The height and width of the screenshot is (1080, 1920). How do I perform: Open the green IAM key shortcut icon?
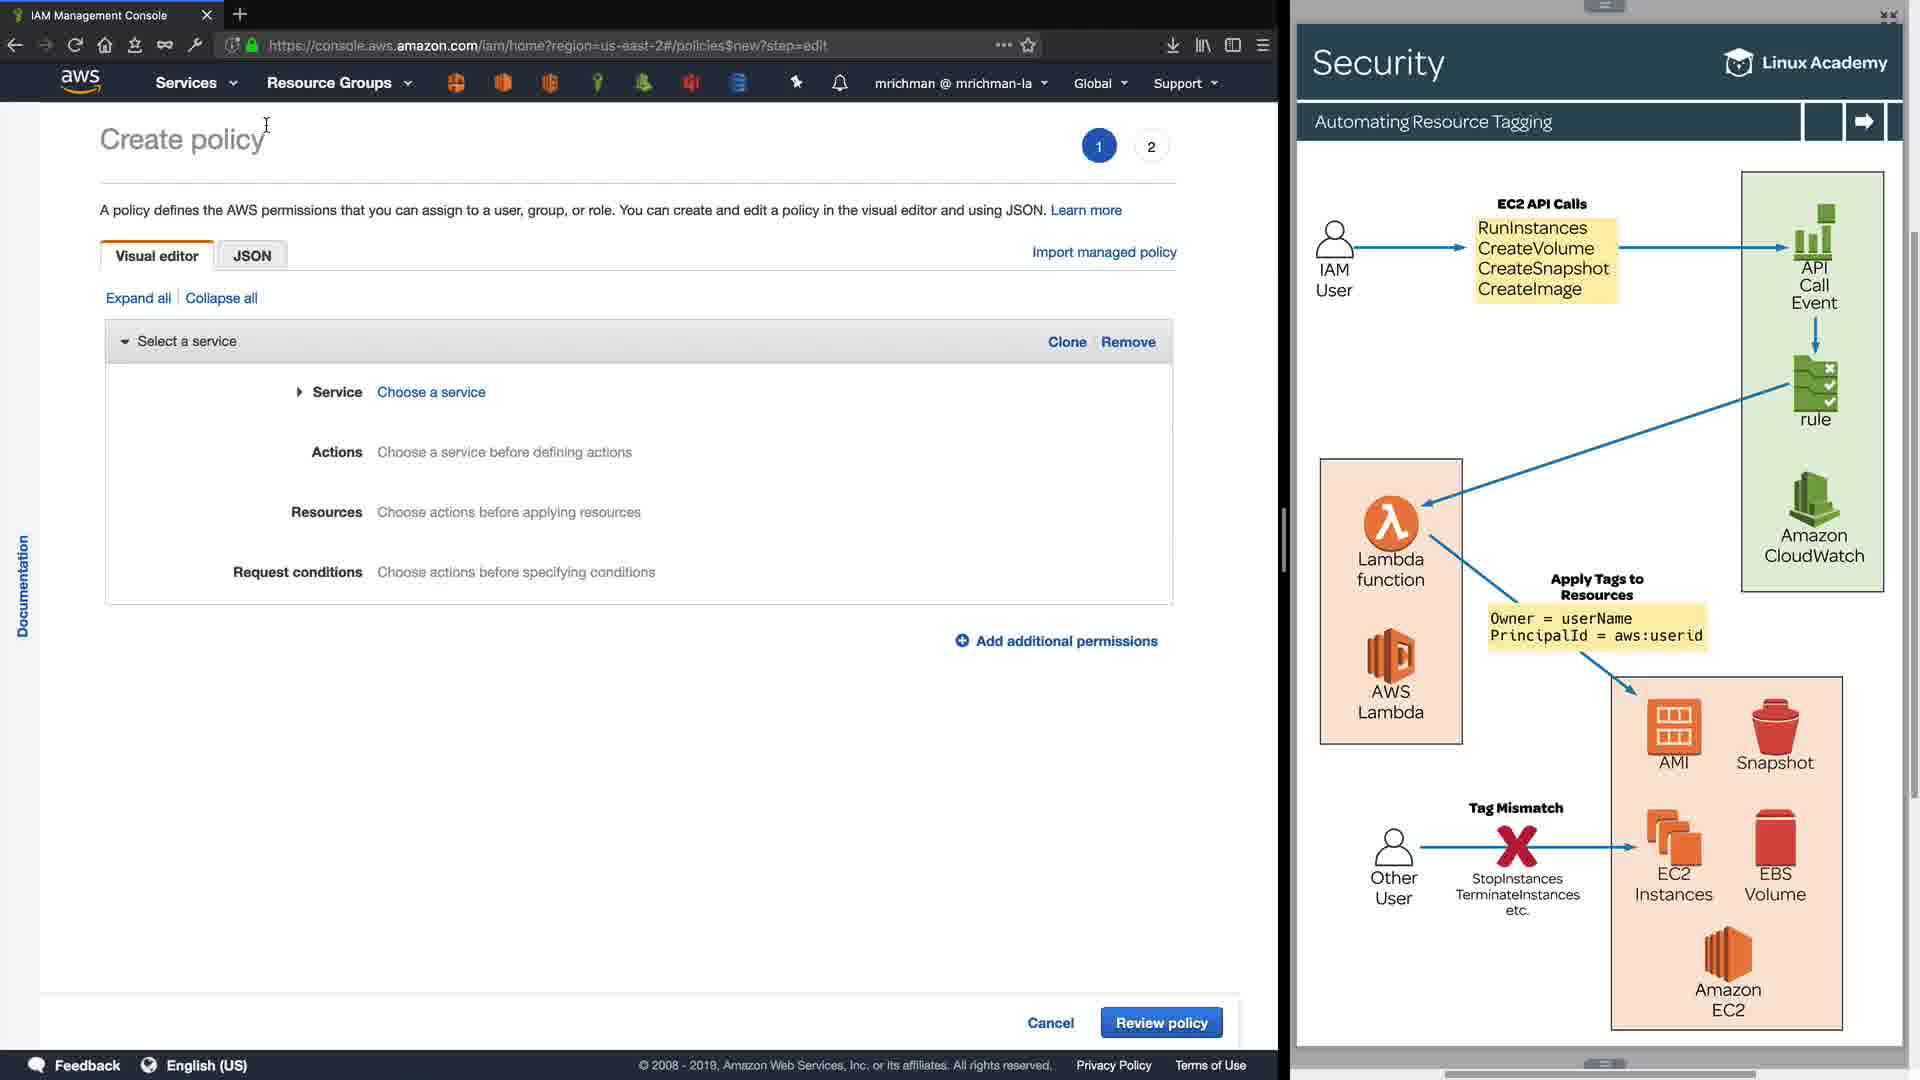(x=597, y=83)
